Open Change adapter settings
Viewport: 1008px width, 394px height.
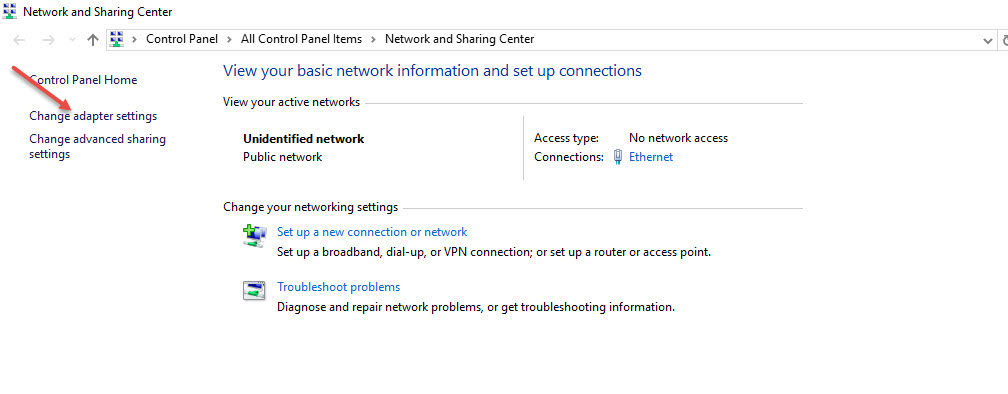tap(93, 116)
